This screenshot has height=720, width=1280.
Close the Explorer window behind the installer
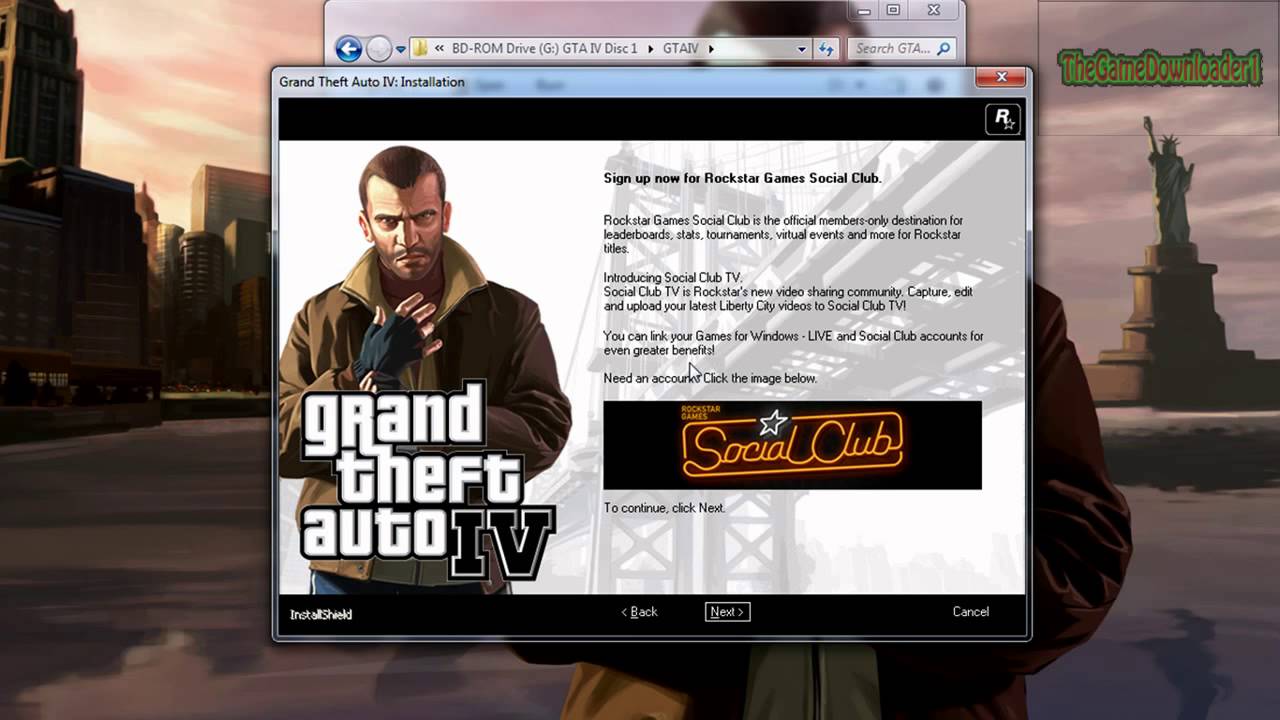click(x=934, y=10)
